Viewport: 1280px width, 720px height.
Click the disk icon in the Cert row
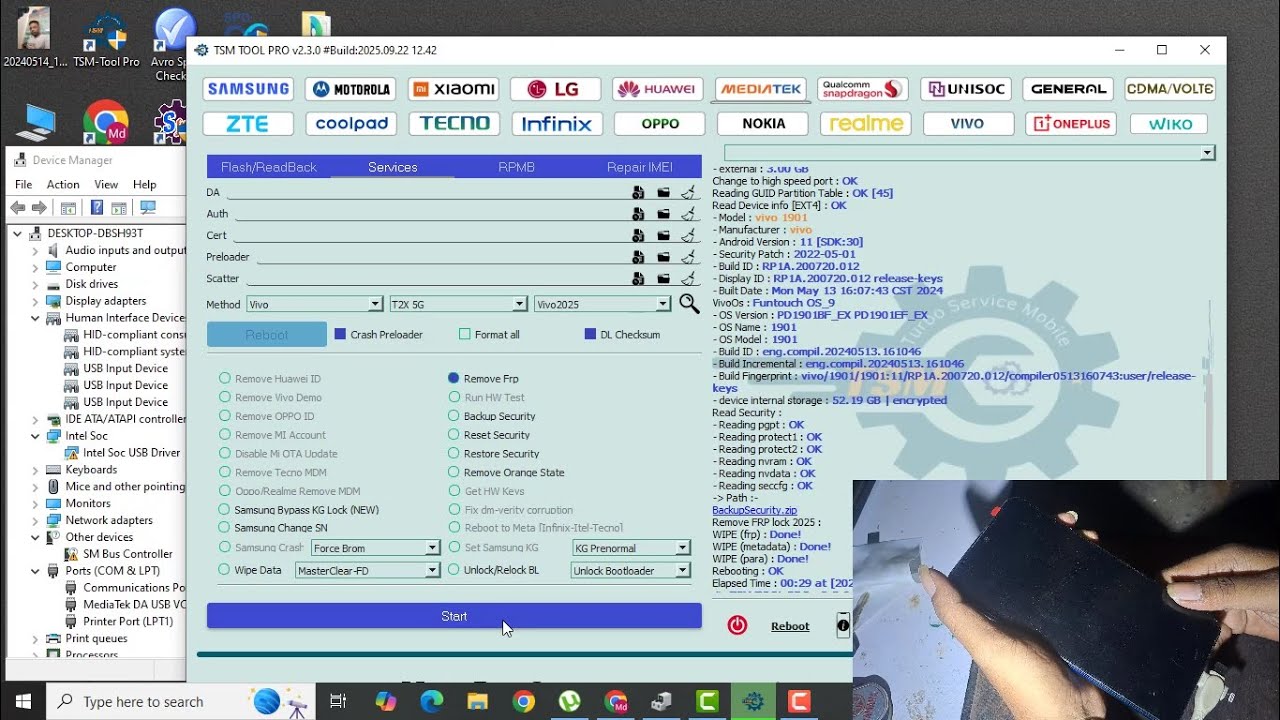[x=638, y=235]
